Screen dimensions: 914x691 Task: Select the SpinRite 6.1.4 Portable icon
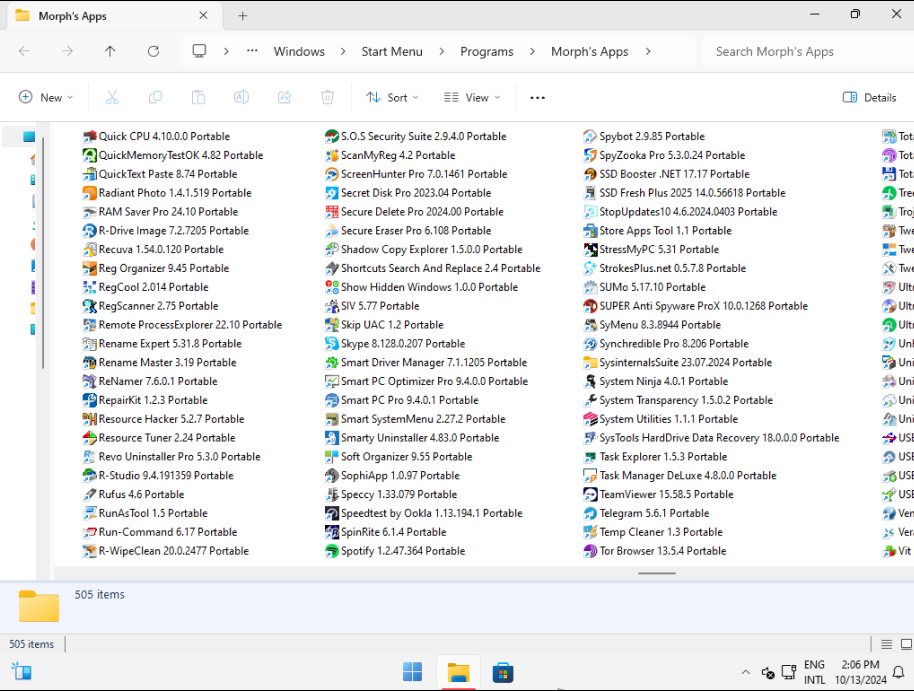[x=332, y=532]
